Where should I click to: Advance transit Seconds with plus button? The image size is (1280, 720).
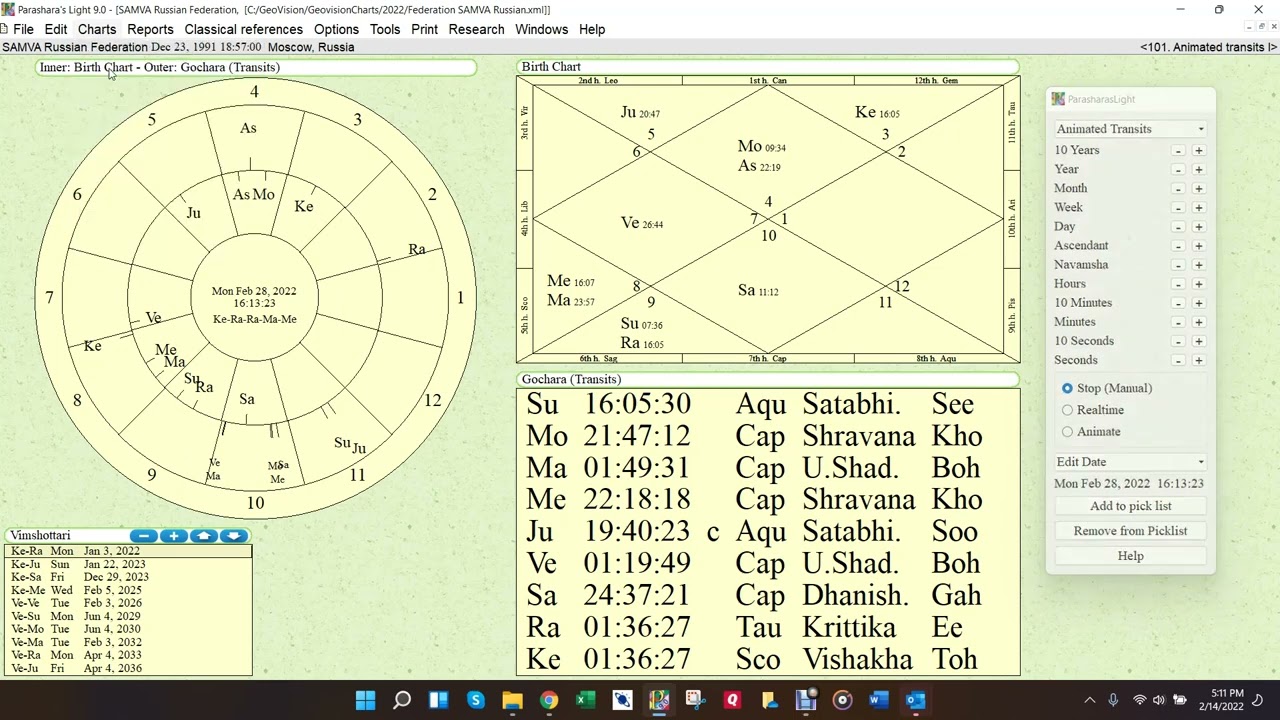pyautogui.click(x=1198, y=360)
